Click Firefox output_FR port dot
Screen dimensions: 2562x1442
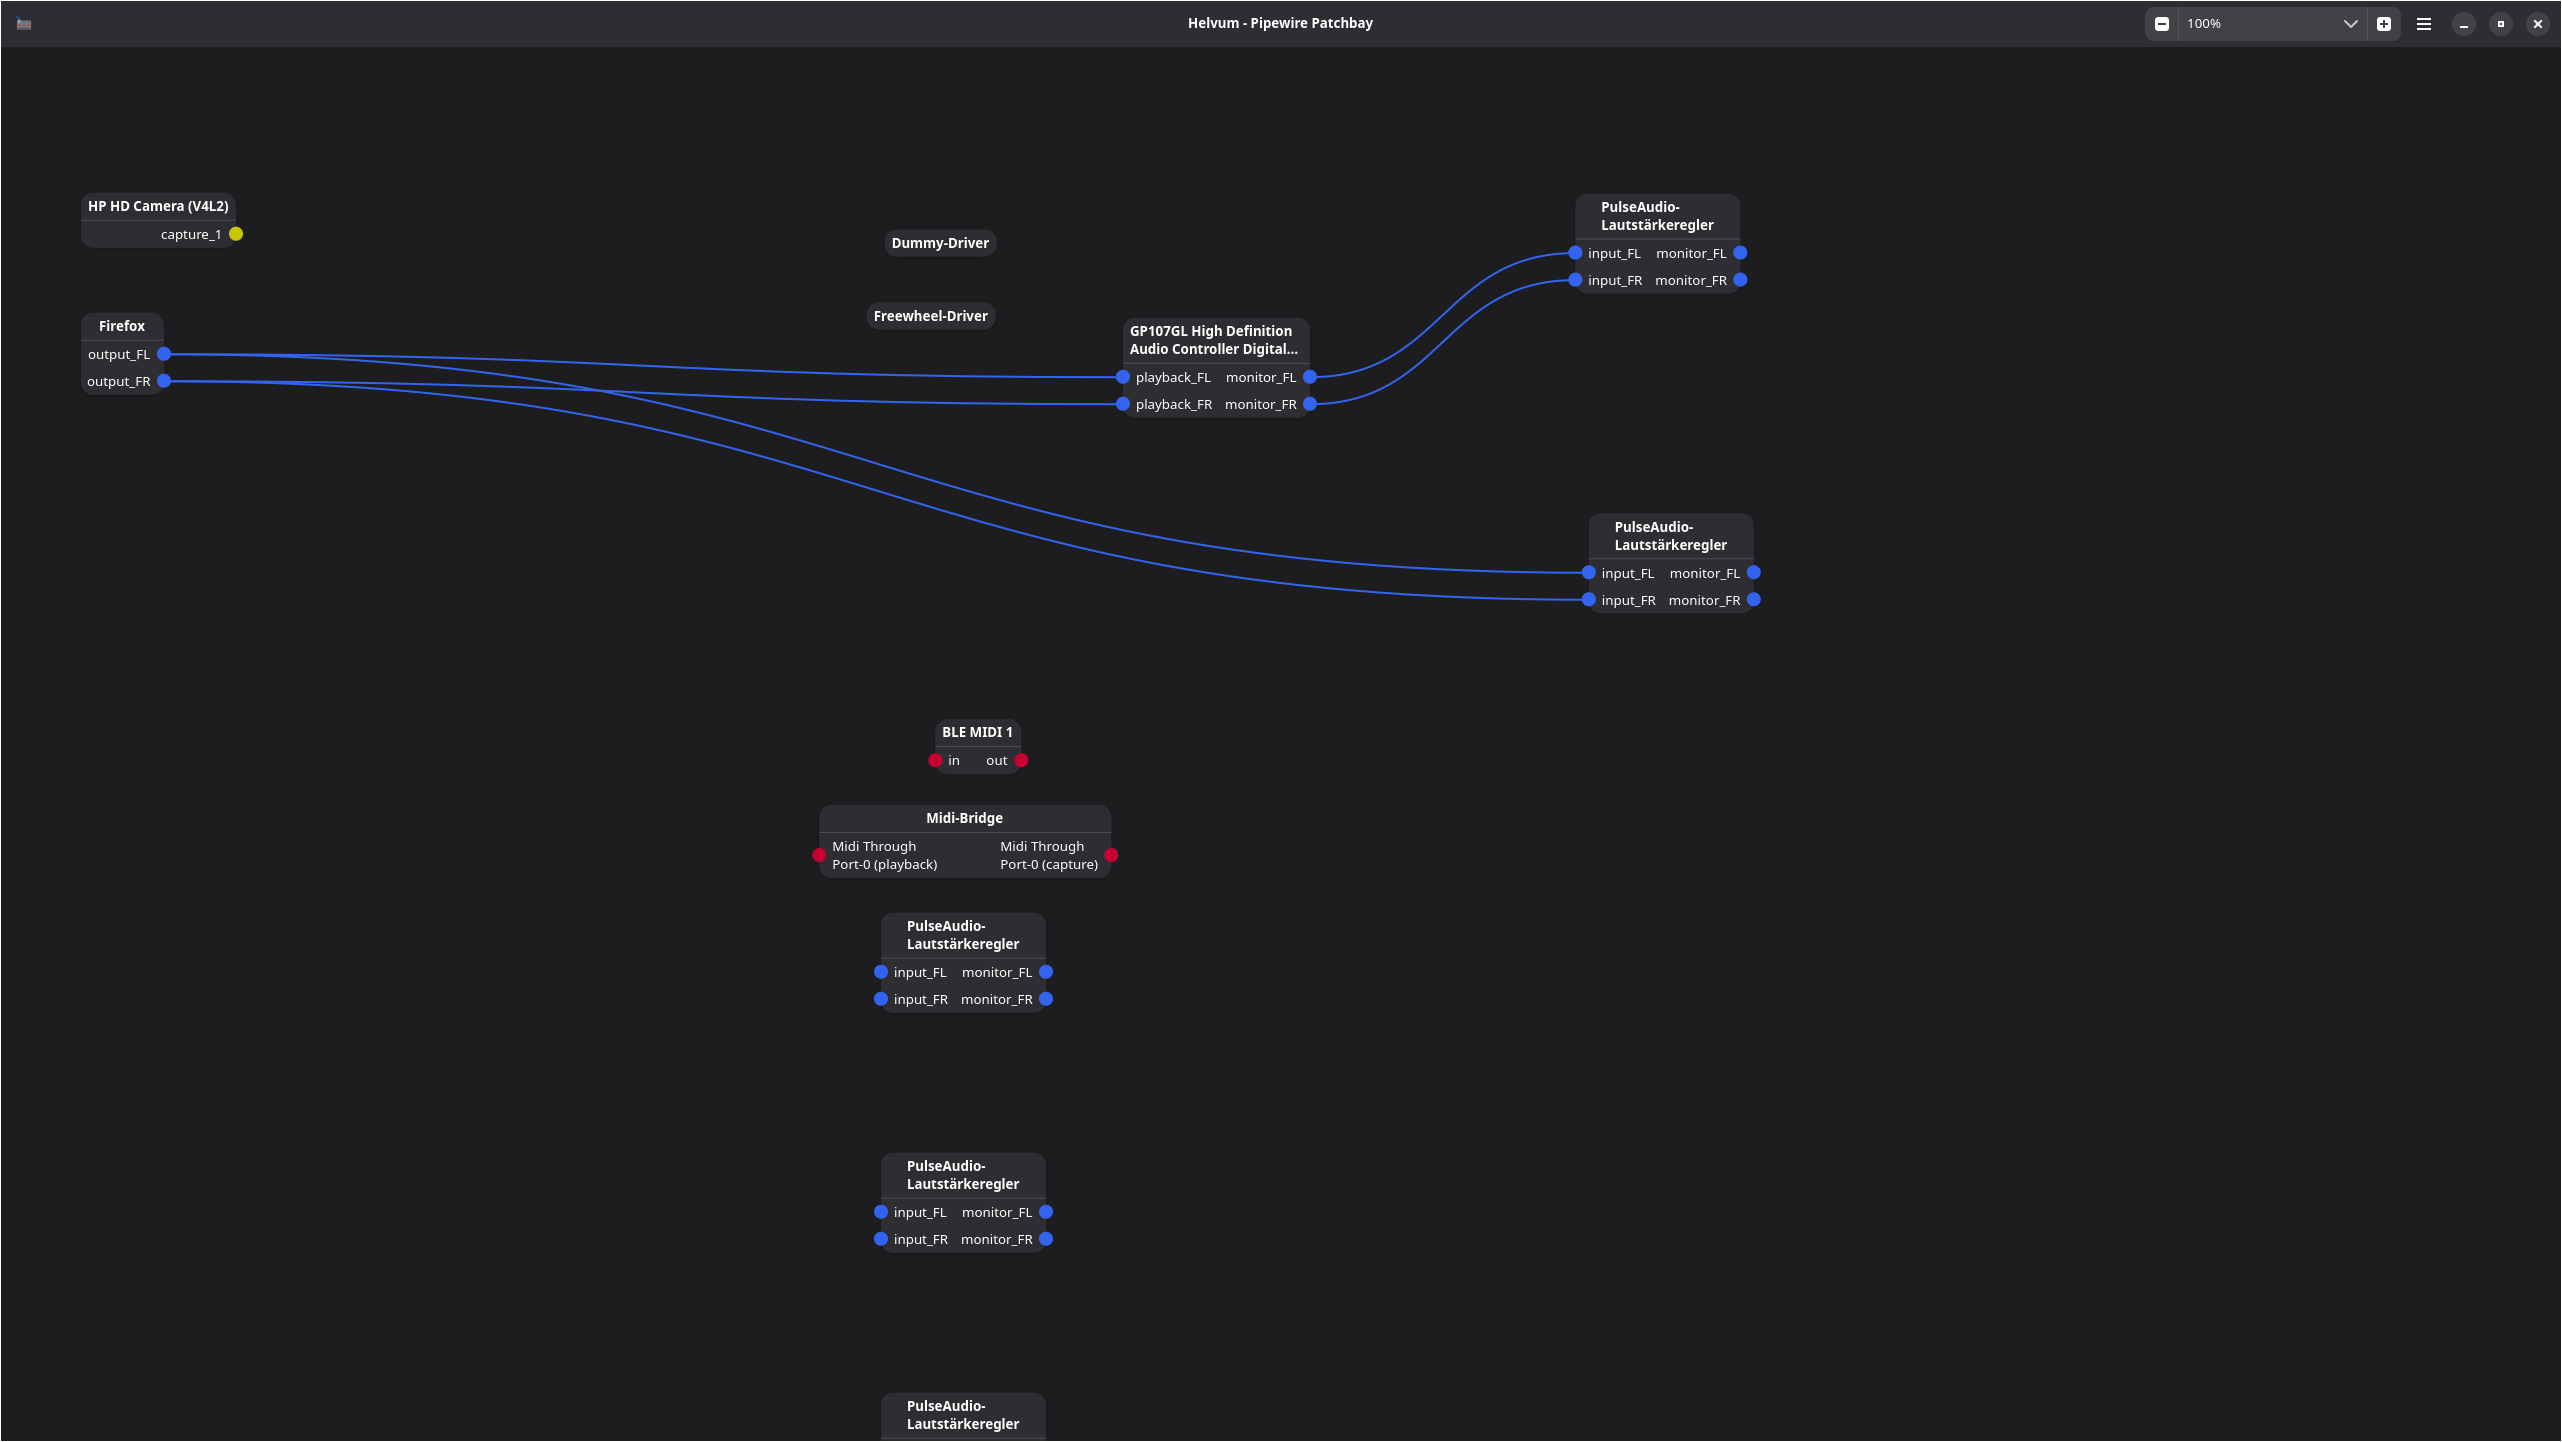tap(164, 381)
